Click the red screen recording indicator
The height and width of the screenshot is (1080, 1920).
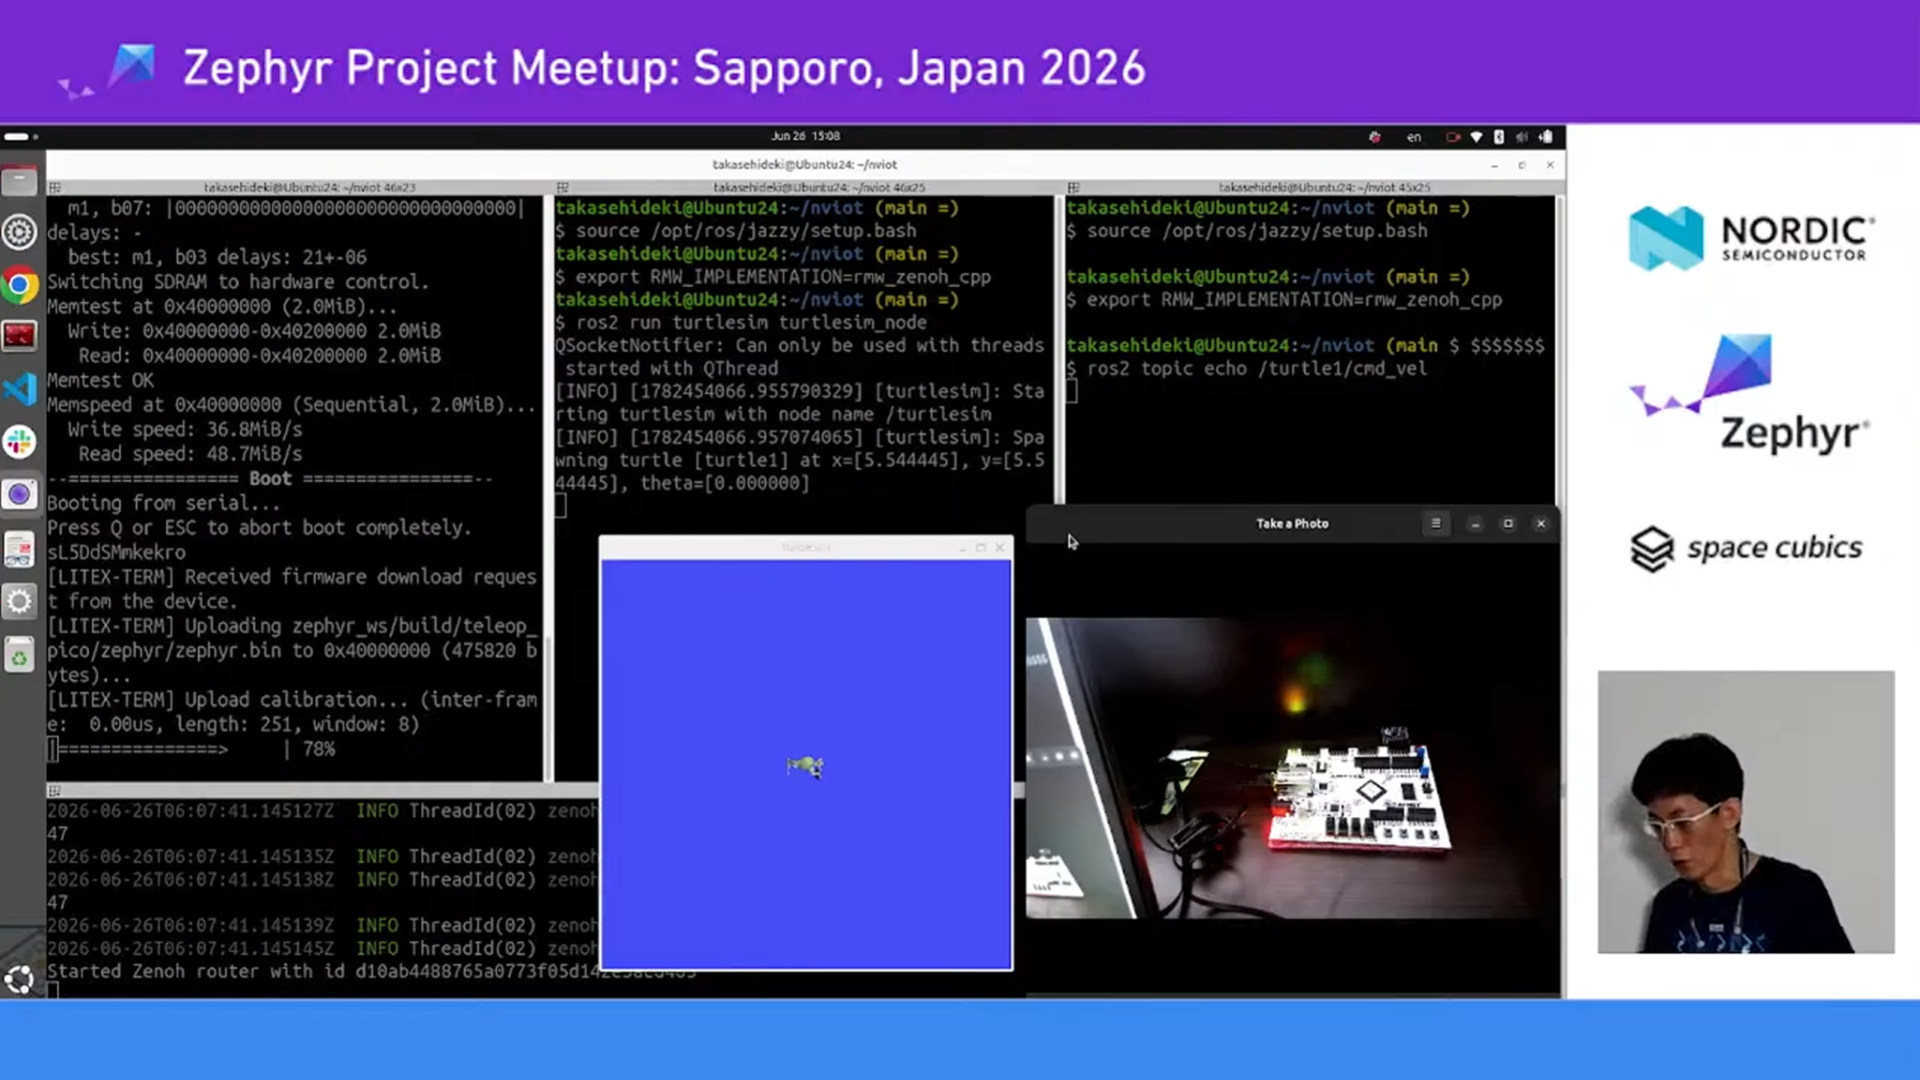tap(1453, 137)
